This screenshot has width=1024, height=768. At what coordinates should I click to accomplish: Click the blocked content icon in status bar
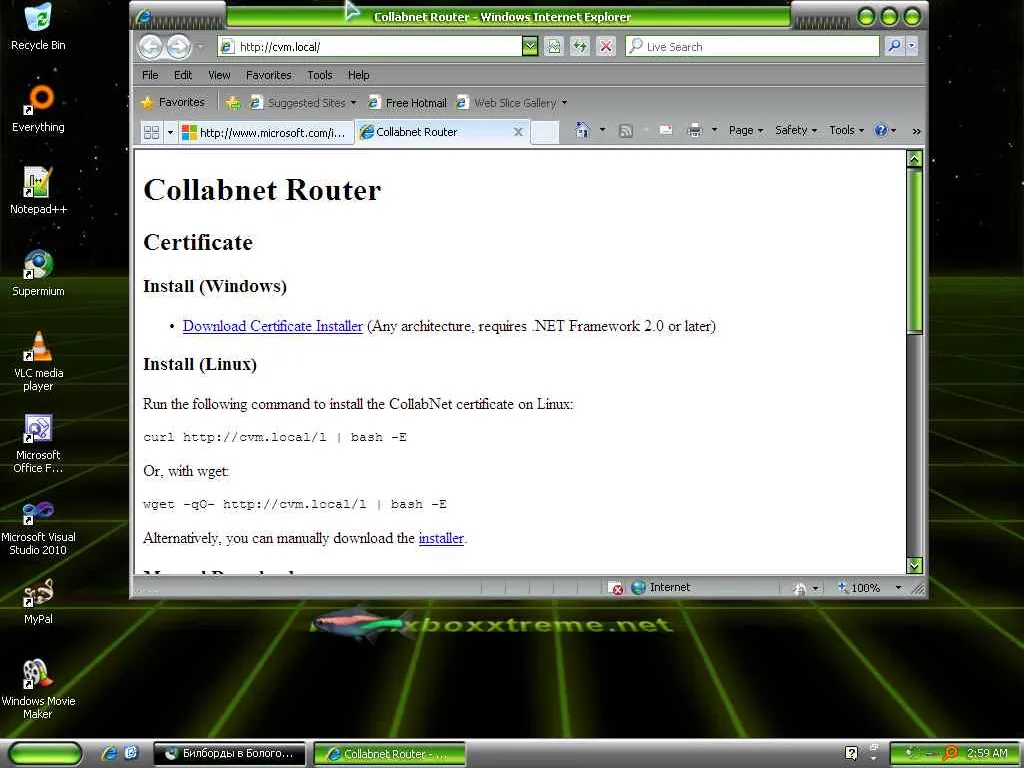[x=615, y=588]
